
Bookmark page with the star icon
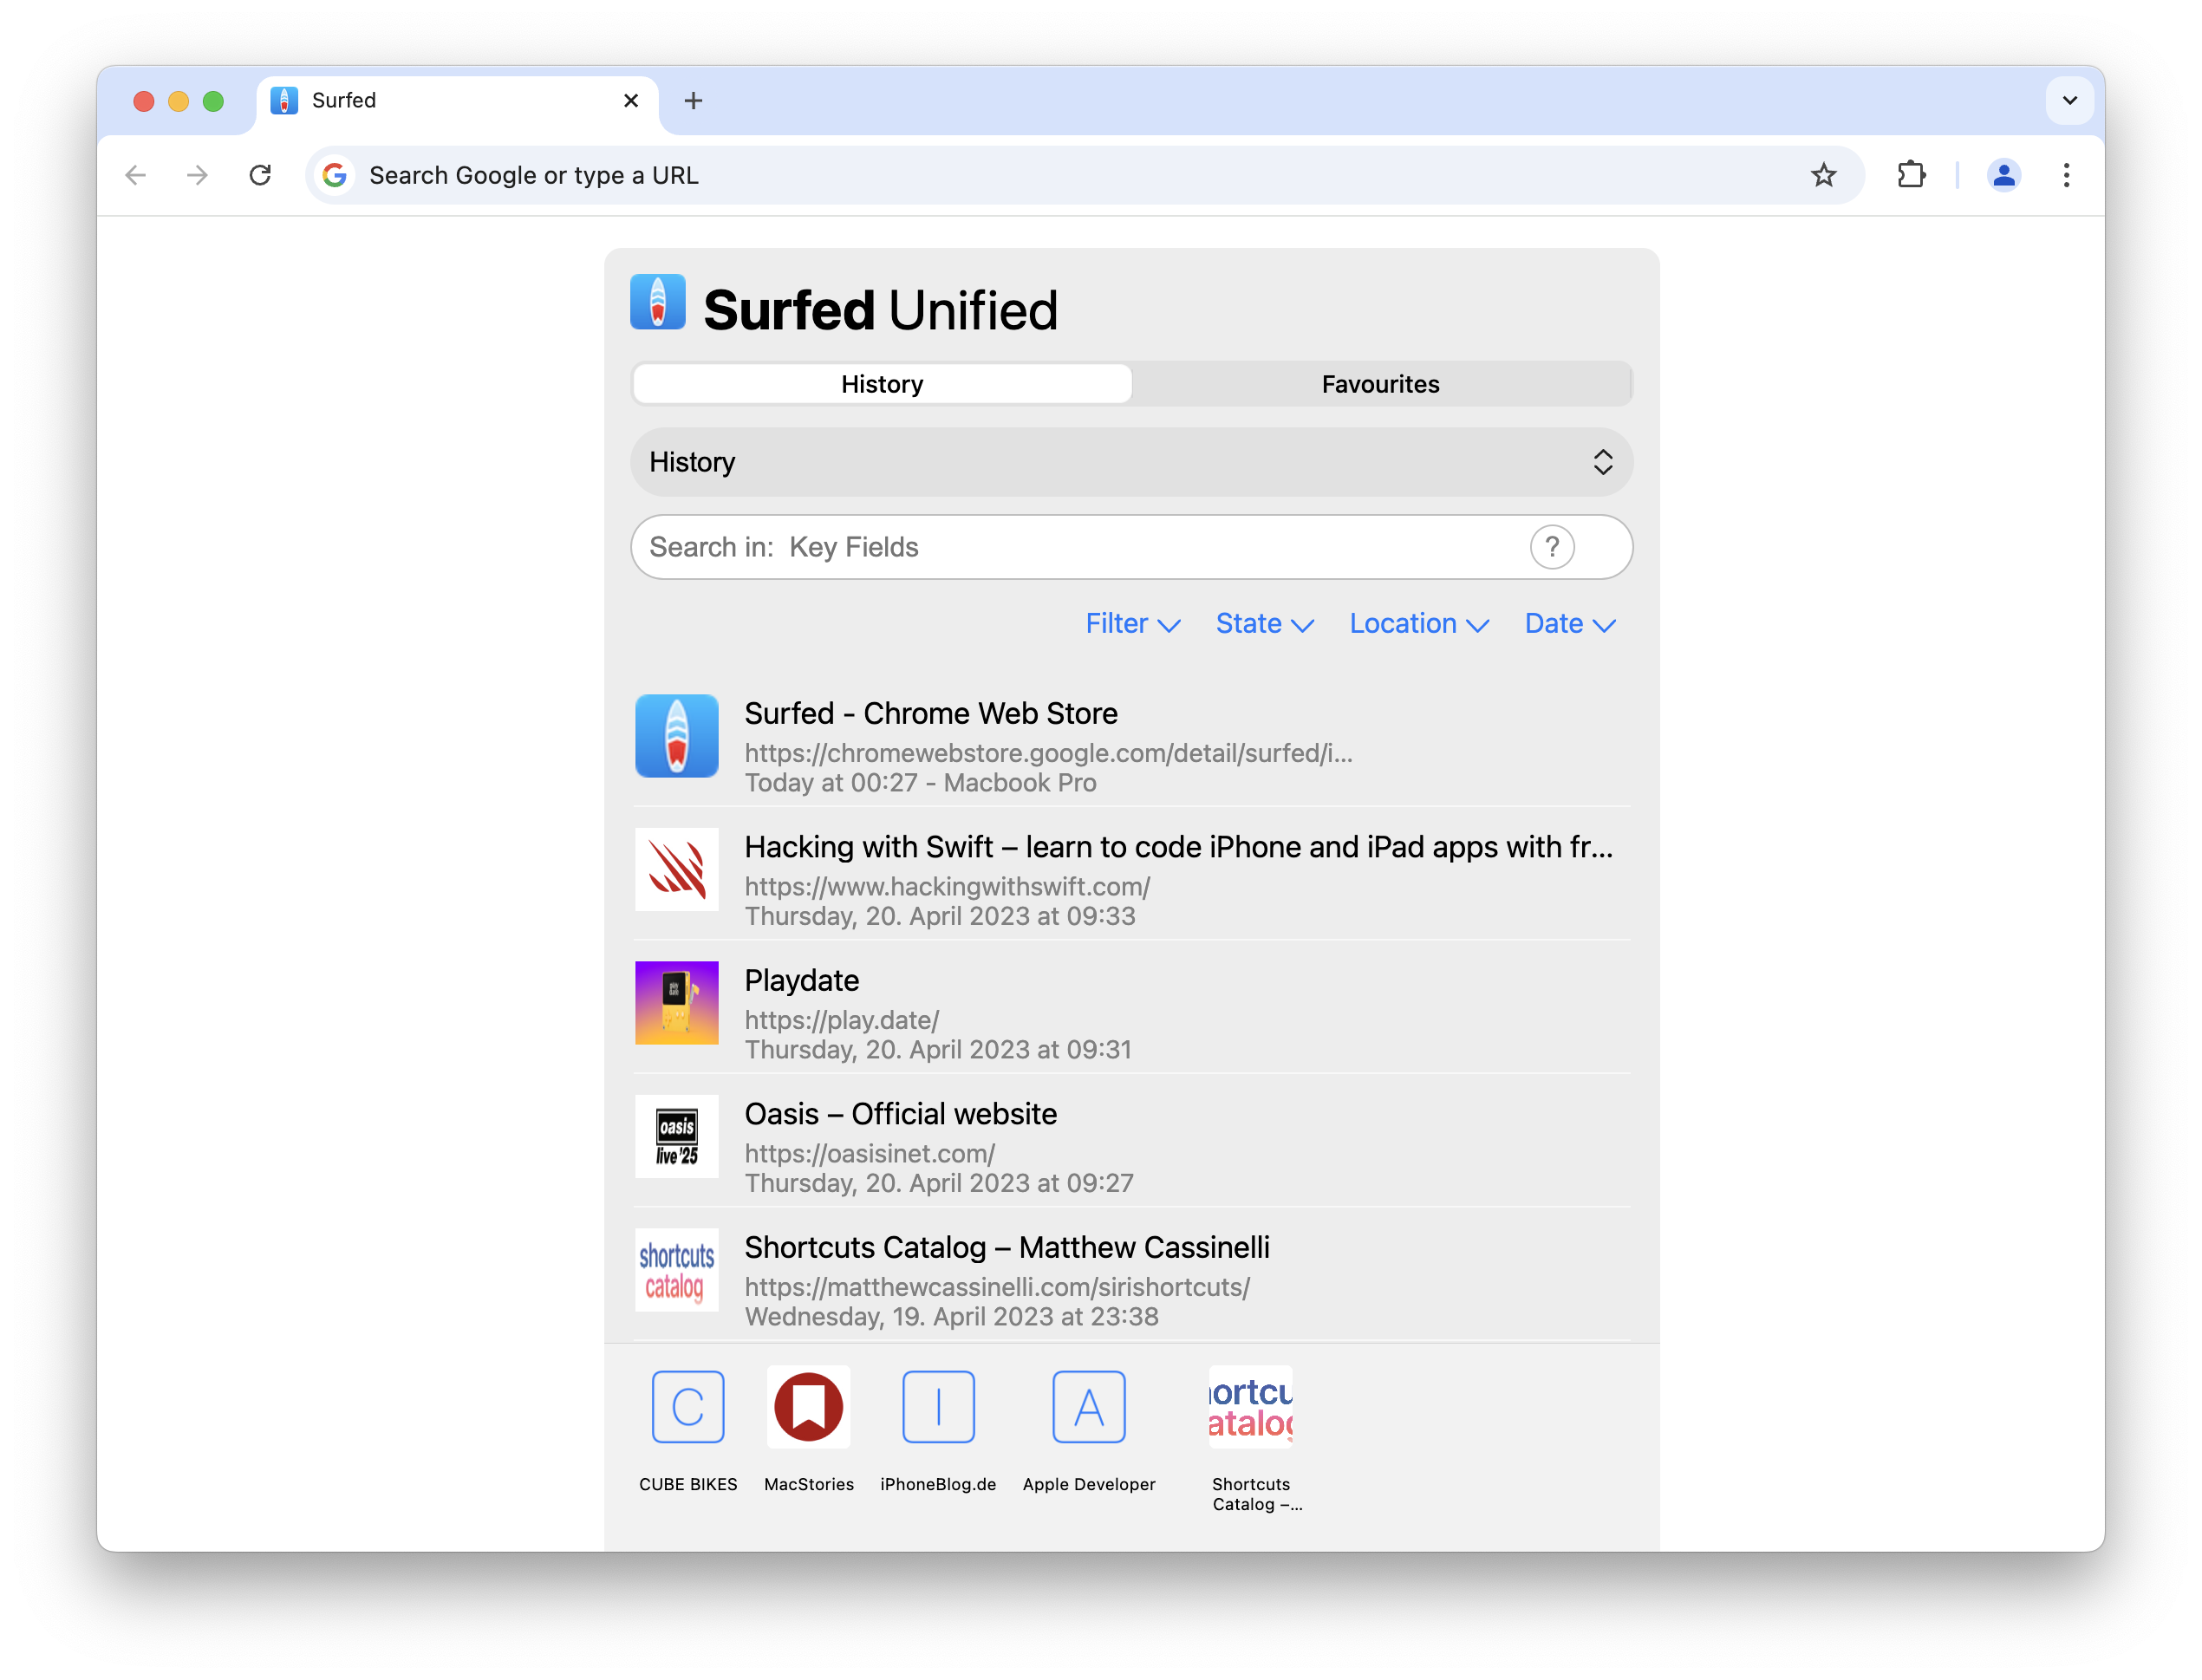pos(1823,176)
